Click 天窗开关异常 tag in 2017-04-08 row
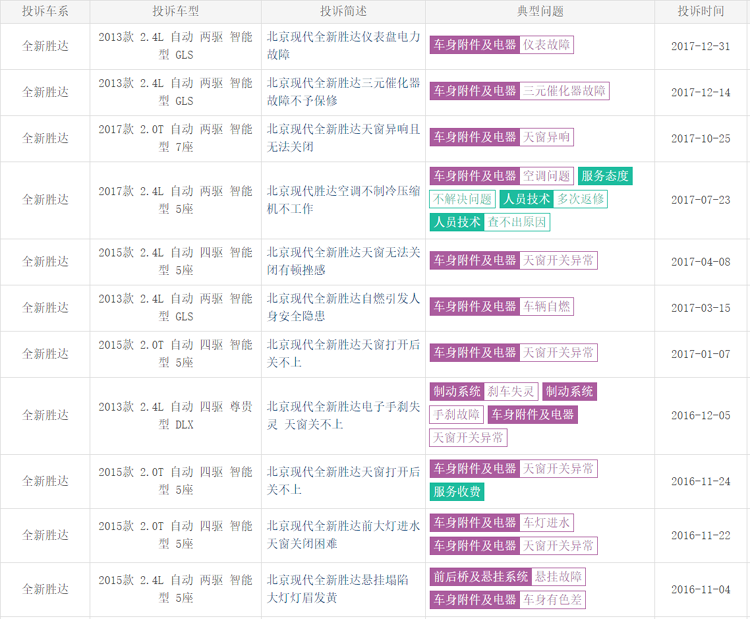 [x=558, y=260]
